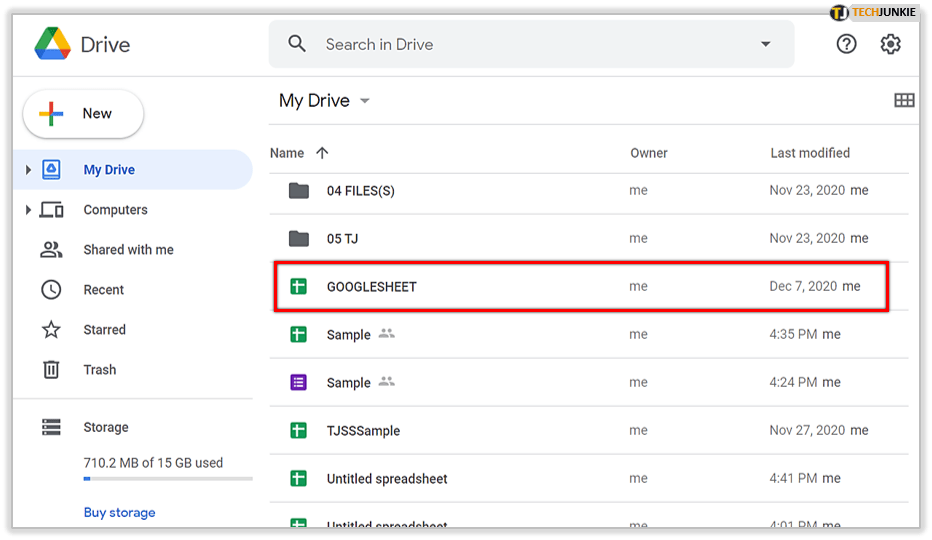Click the storage usage progress bar
Image resolution: width=932 pixels, height=540 pixels.
click(x=167, y=479)
